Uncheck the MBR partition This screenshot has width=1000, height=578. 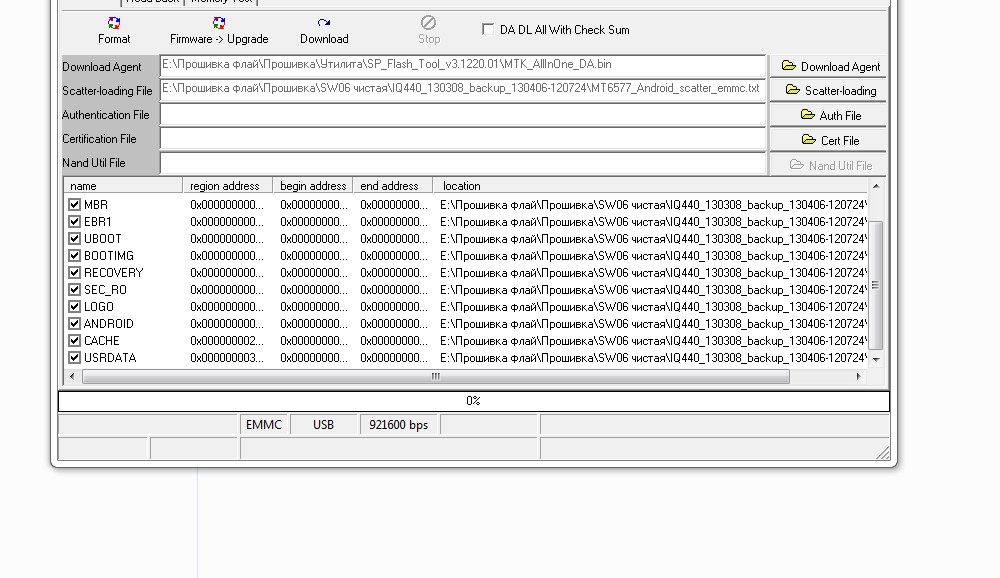pos(74,205)
